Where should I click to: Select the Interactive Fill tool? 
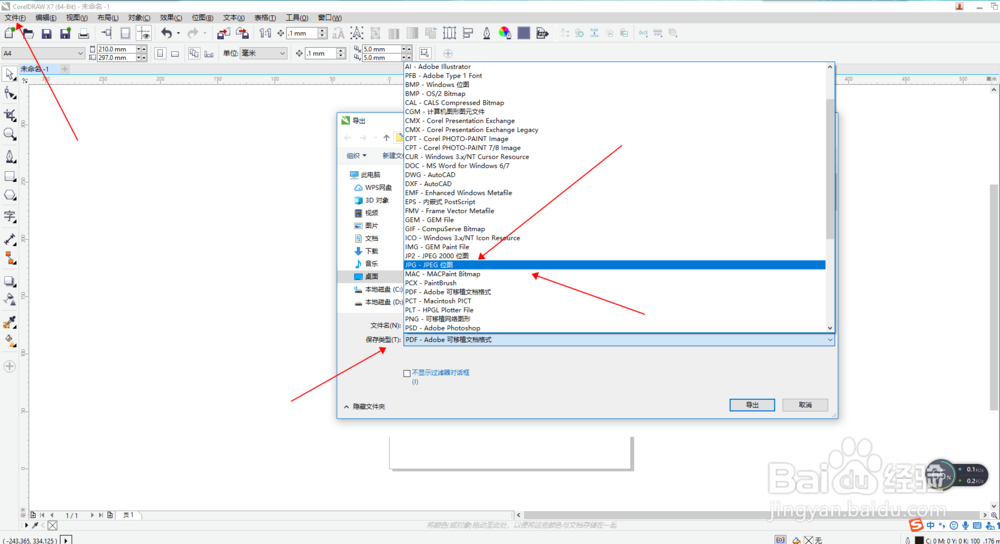[x=10, y=341]
